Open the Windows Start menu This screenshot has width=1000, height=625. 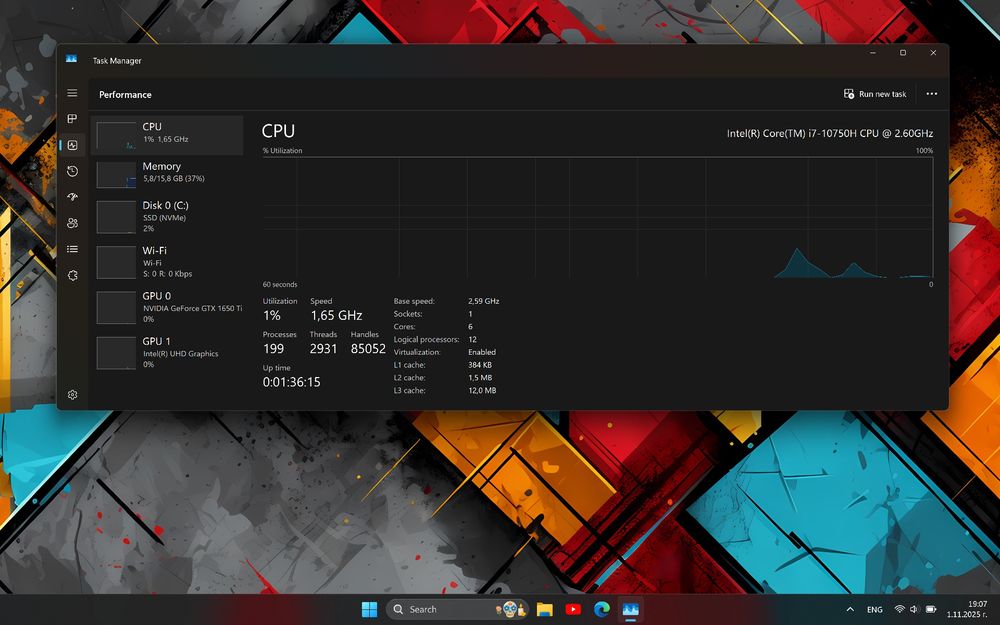(x=369, y=610)
